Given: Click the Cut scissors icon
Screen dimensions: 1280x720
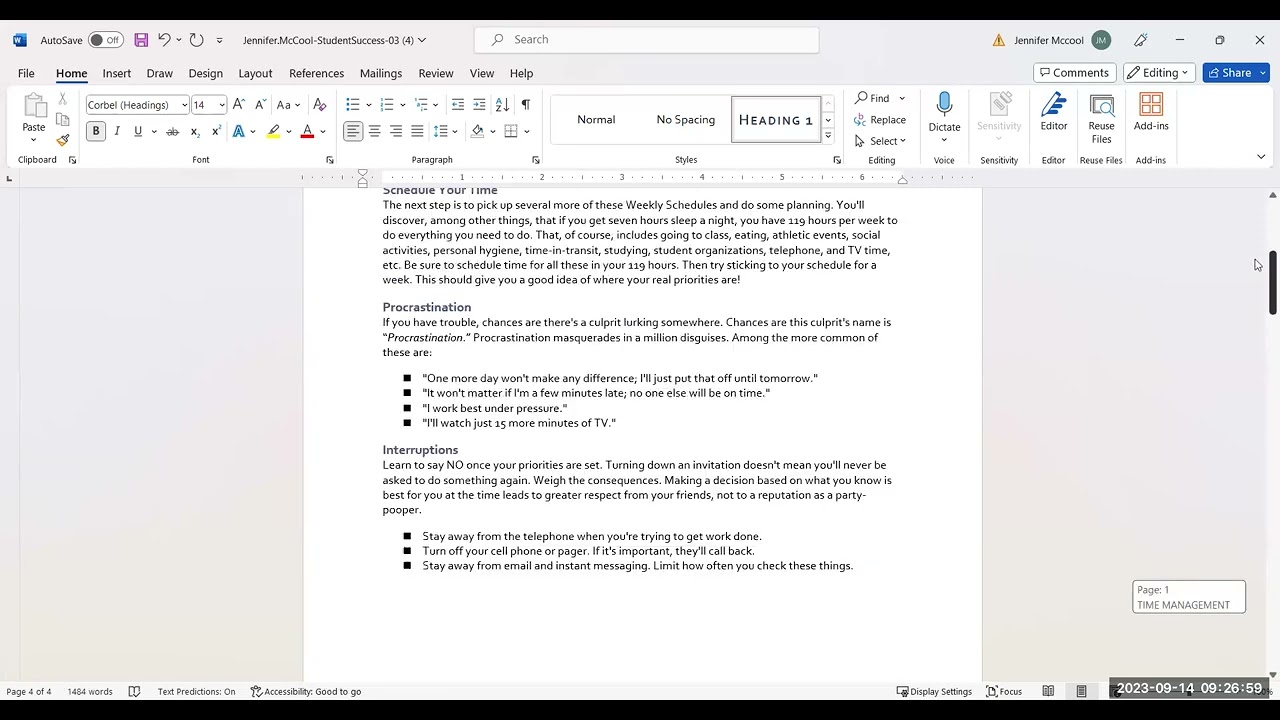Looking at the screenshot, I should pos(62,99).
